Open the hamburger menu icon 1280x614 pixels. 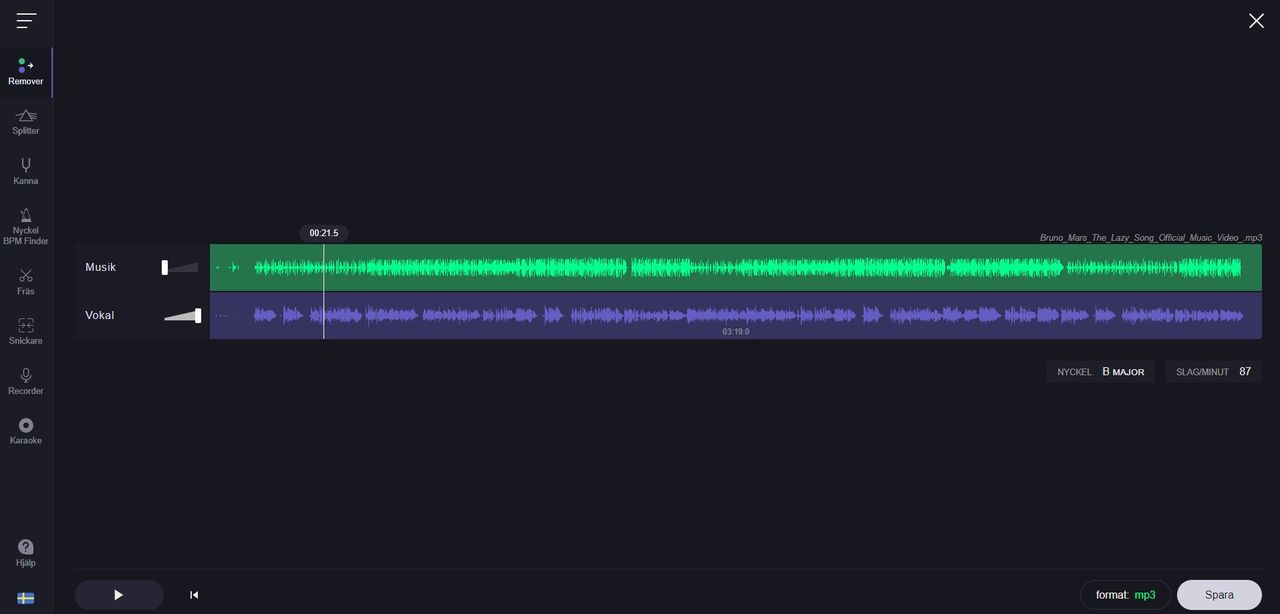pyautogui.click(x=26, y=20)
